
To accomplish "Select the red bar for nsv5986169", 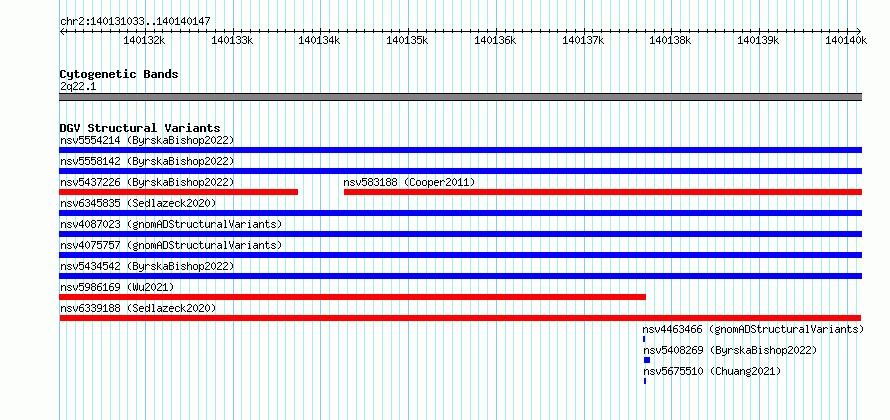I will coord(352,297).
